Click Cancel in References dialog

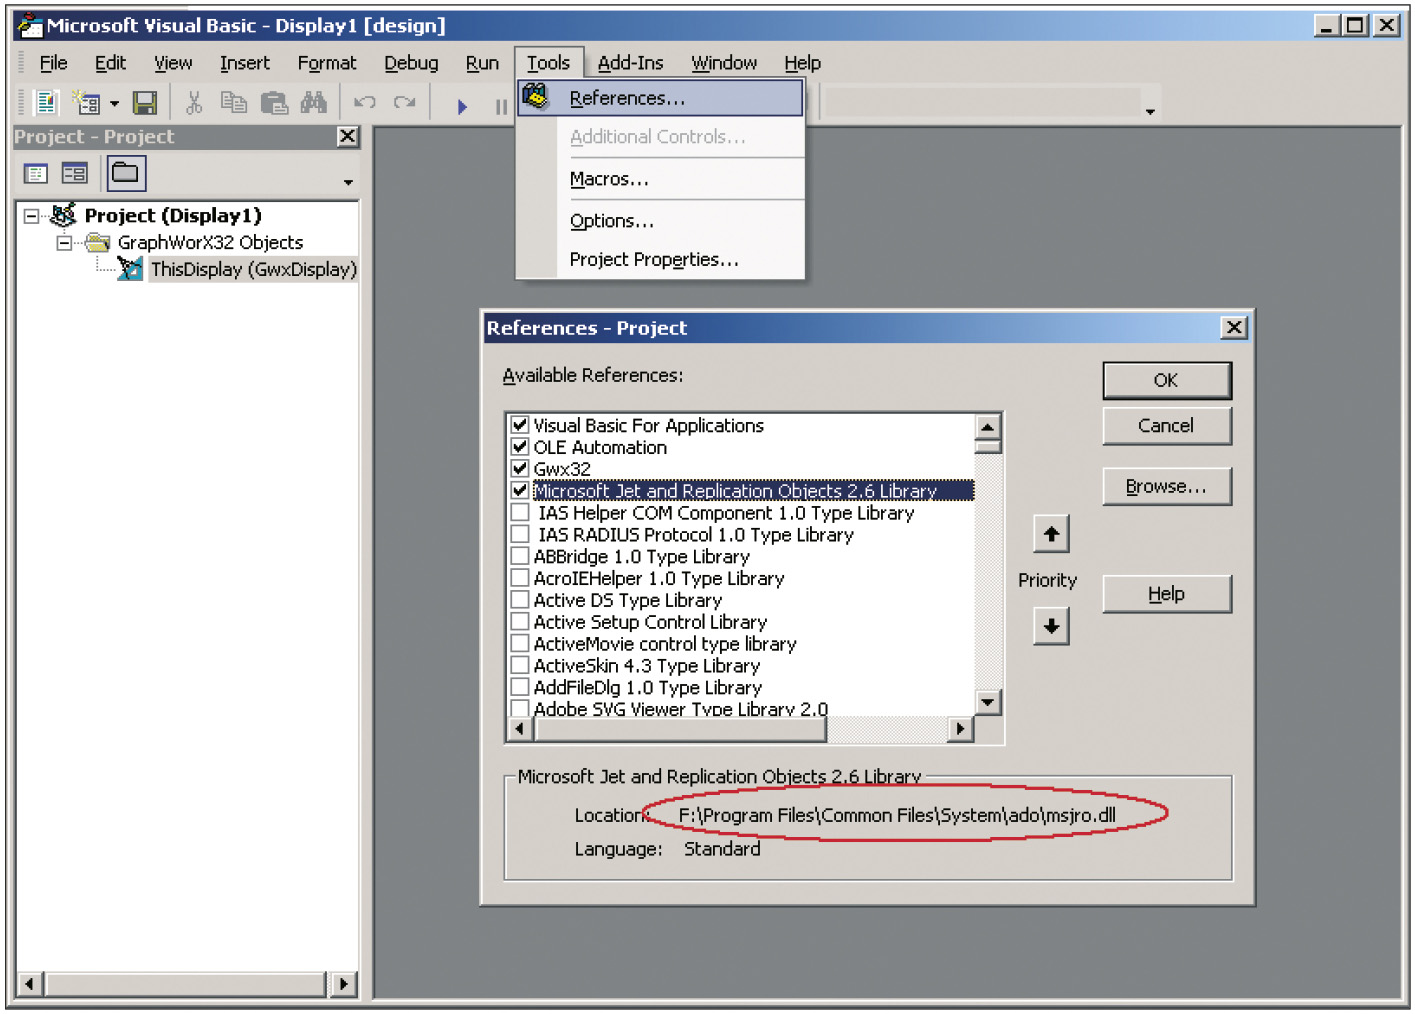1166,425
